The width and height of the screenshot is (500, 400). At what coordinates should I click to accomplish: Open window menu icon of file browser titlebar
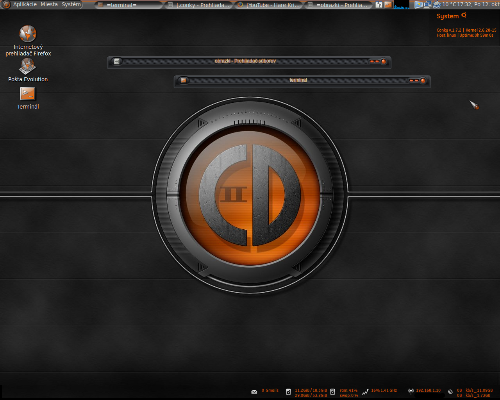tap(116, 61)
